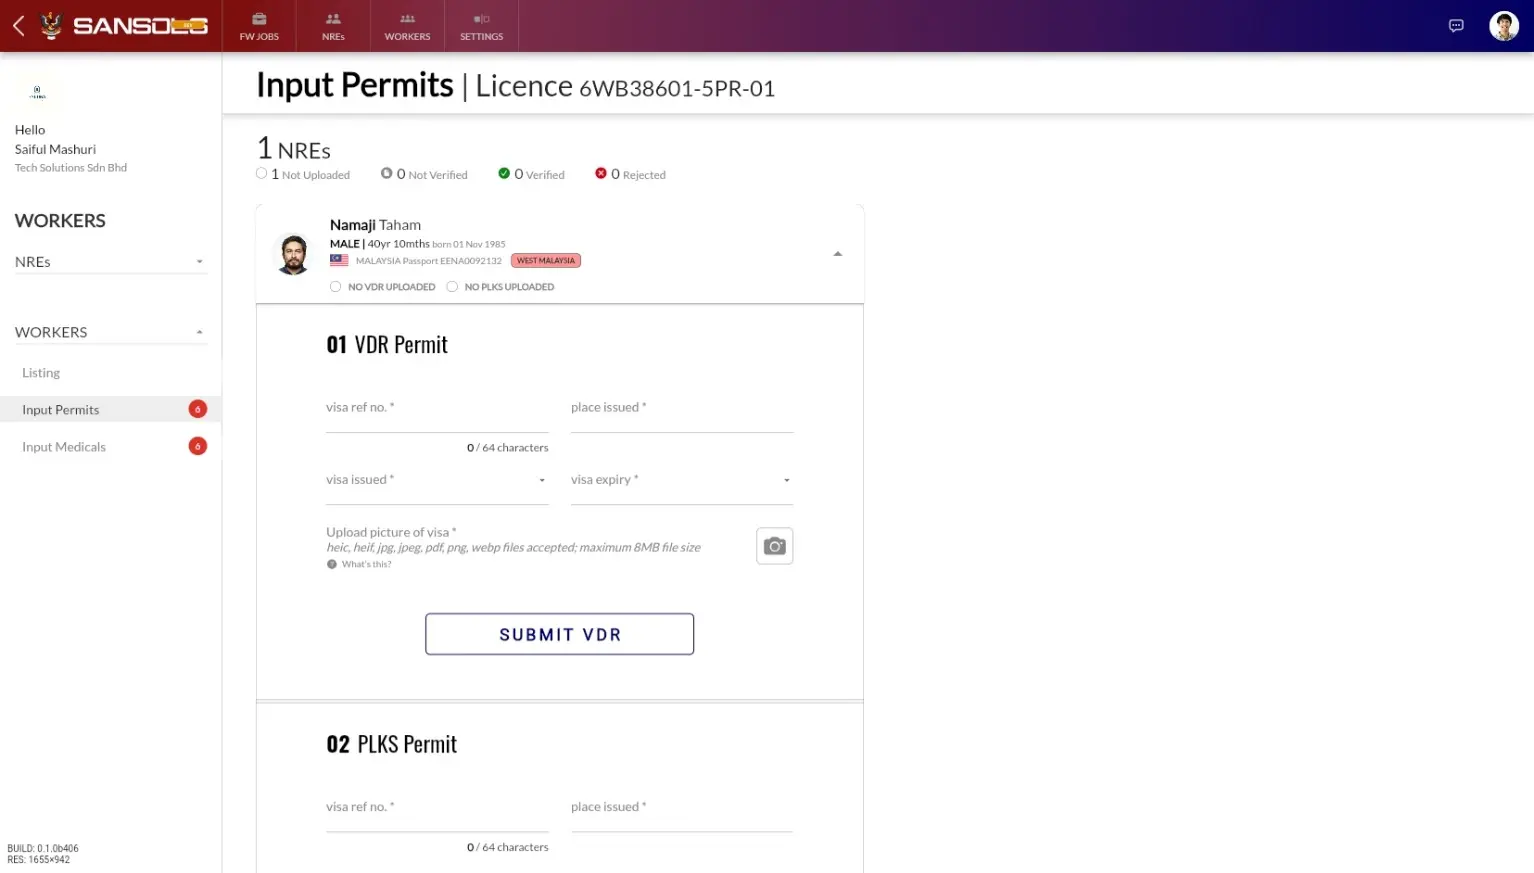Click the back arrow in header

pyautogui.click(x=18, y=26)
